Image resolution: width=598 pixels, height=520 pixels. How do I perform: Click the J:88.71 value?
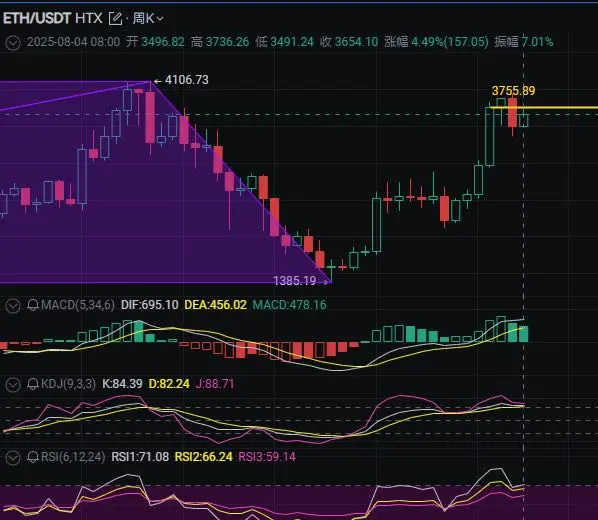tap(215, 383)
